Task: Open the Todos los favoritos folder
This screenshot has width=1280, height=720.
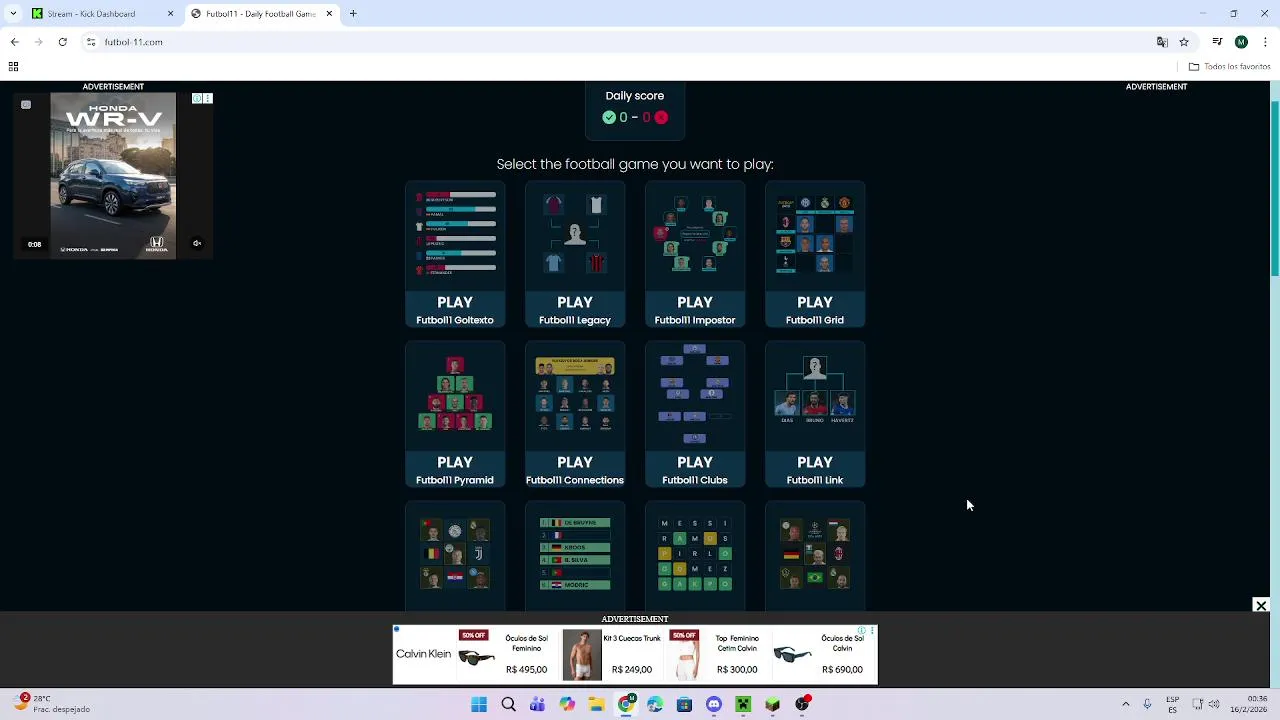Action: click(x=1229, y=67)
